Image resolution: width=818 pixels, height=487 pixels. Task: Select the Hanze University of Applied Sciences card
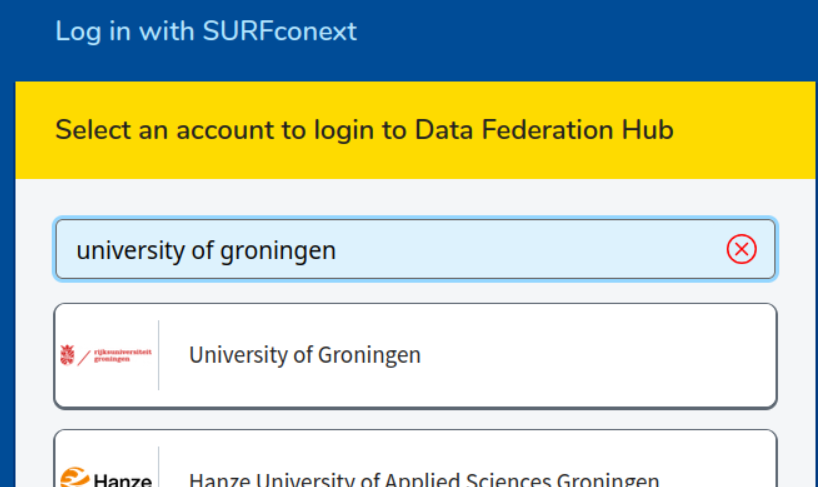pos(415,458)
